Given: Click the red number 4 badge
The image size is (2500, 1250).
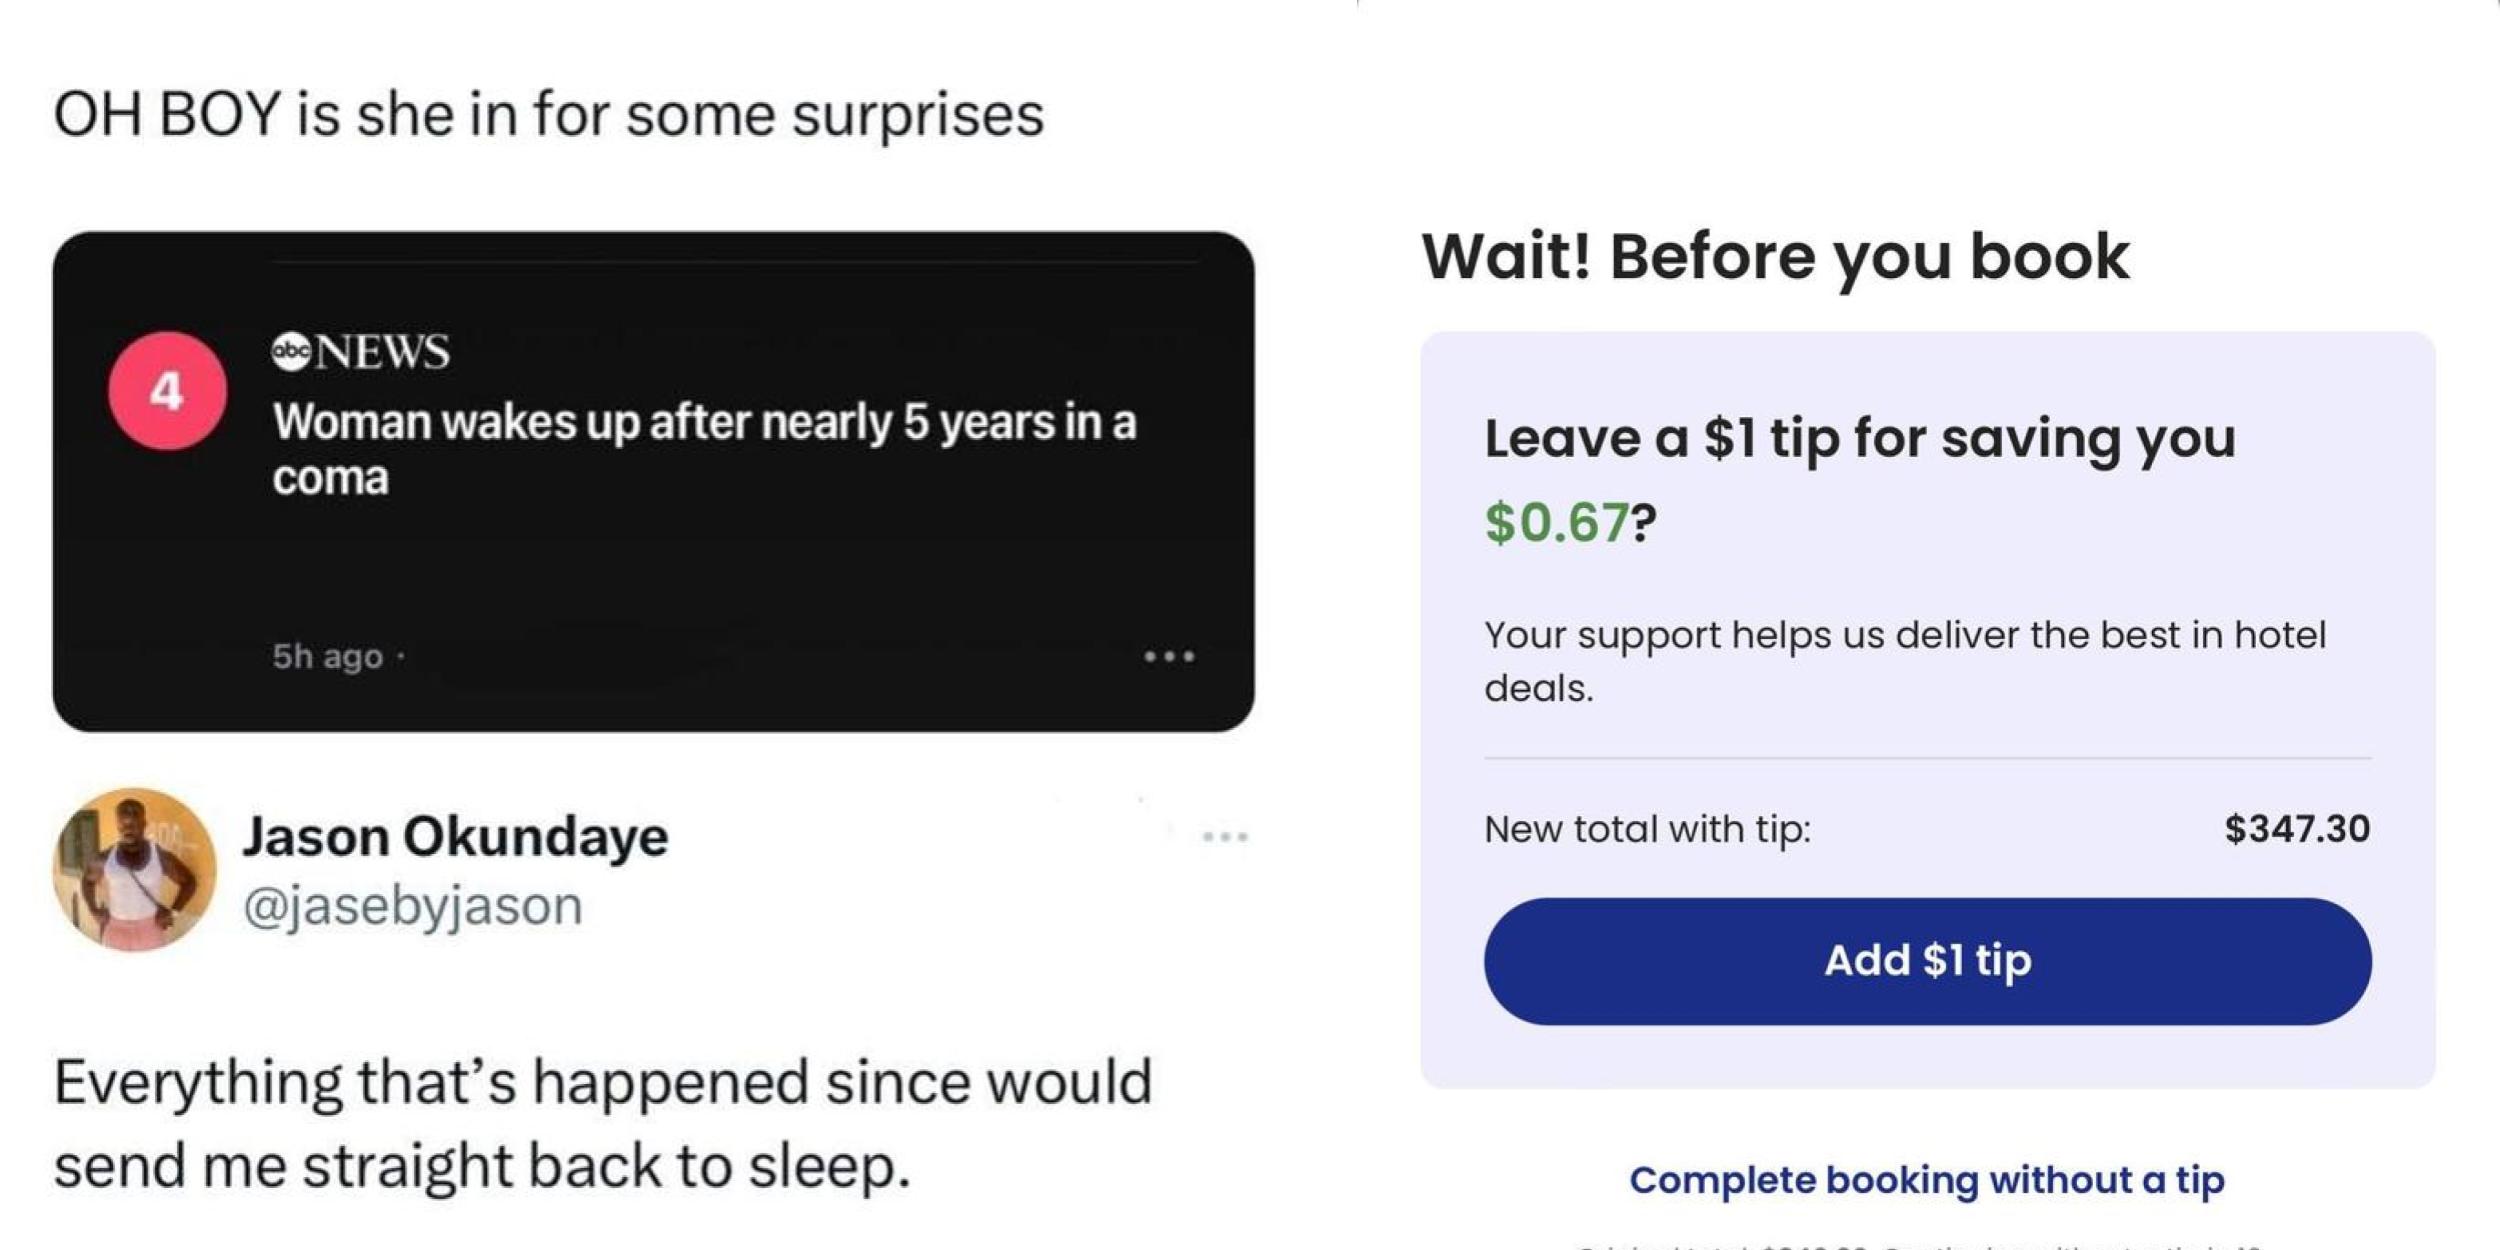Looking at the screenshot, I should [167, 391].
